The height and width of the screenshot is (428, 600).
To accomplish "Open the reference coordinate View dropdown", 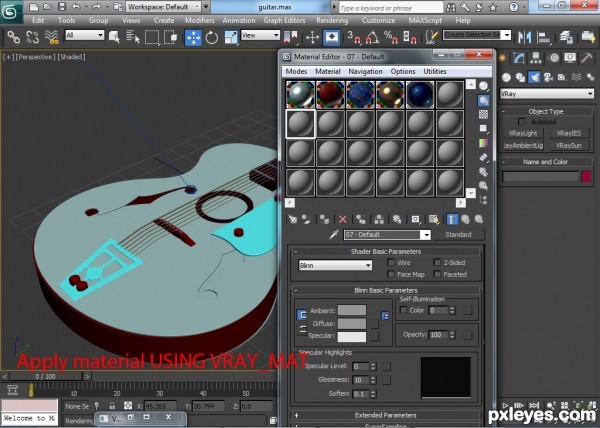I will [x=261, y=35].
